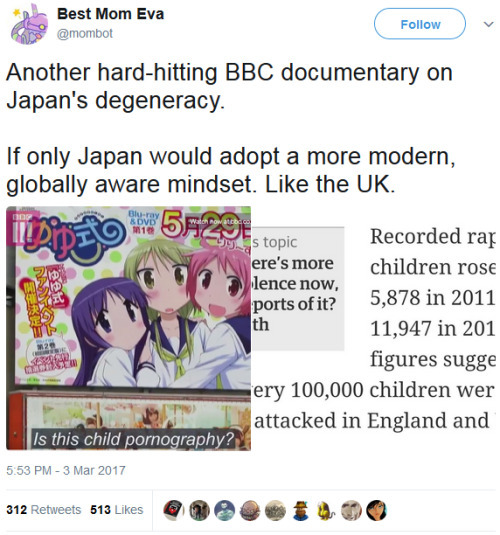This screenshot has height=535, width=500.
Task: Open the fifth liker's grey sketch avatar
Action: click(275, 510)
